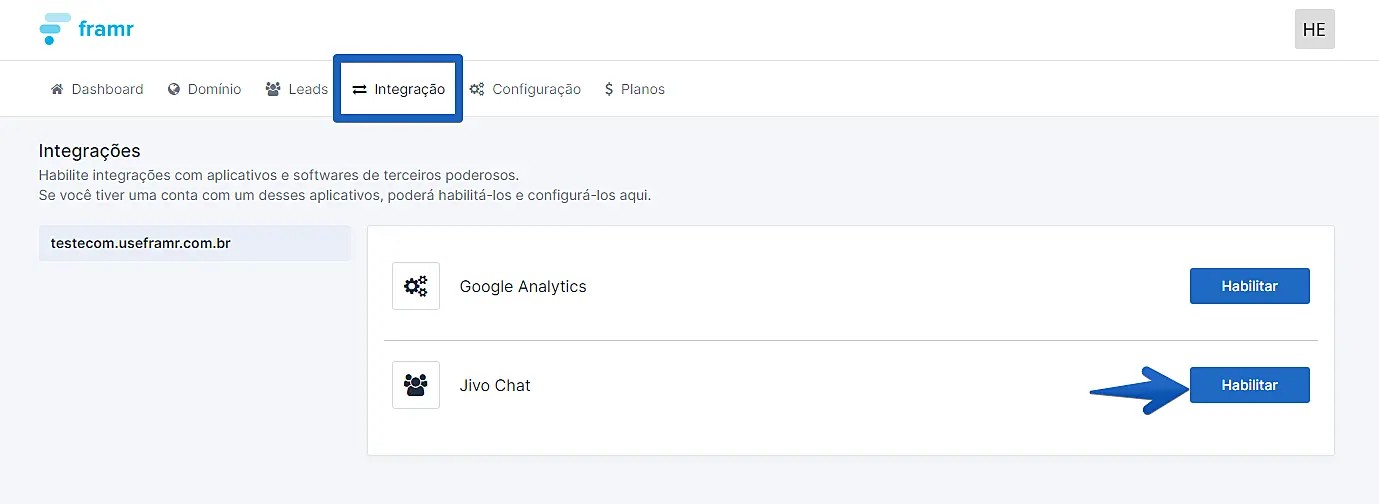Go to the Dashboard tab label

107,89
